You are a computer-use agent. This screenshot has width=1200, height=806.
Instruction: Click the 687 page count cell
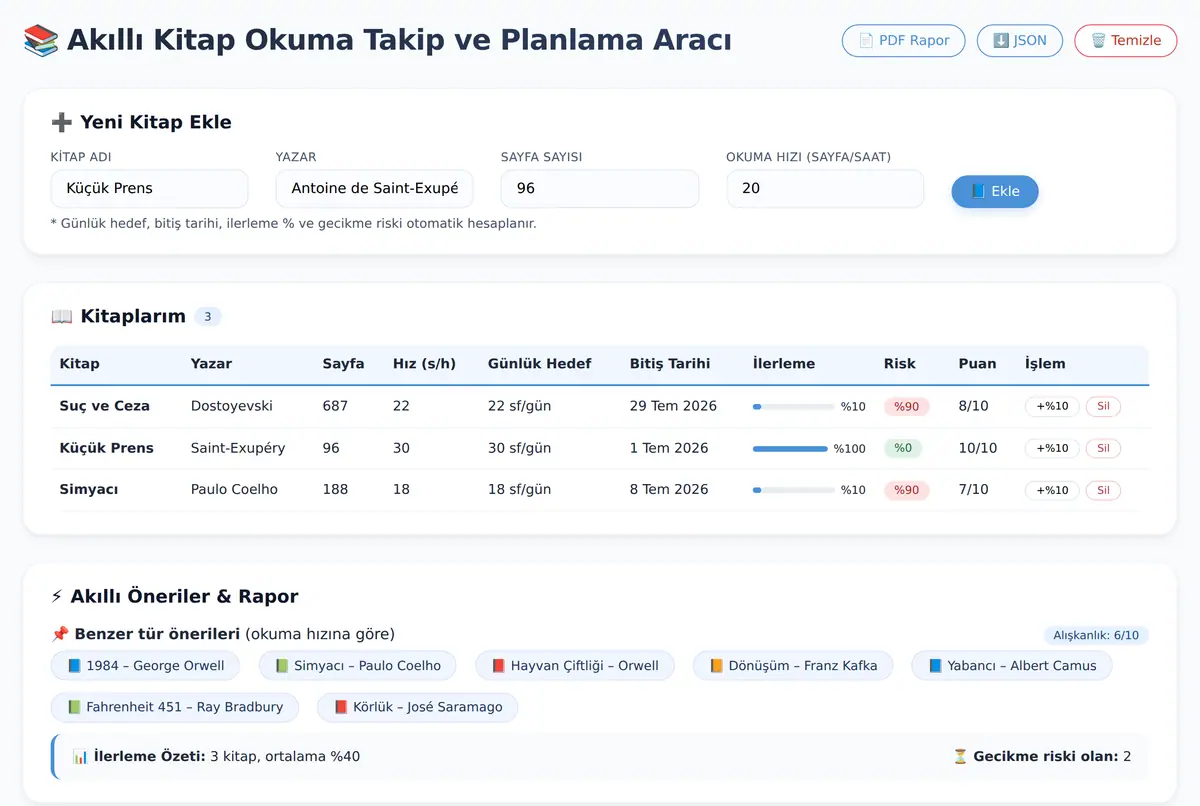click(x=336, y=407)
